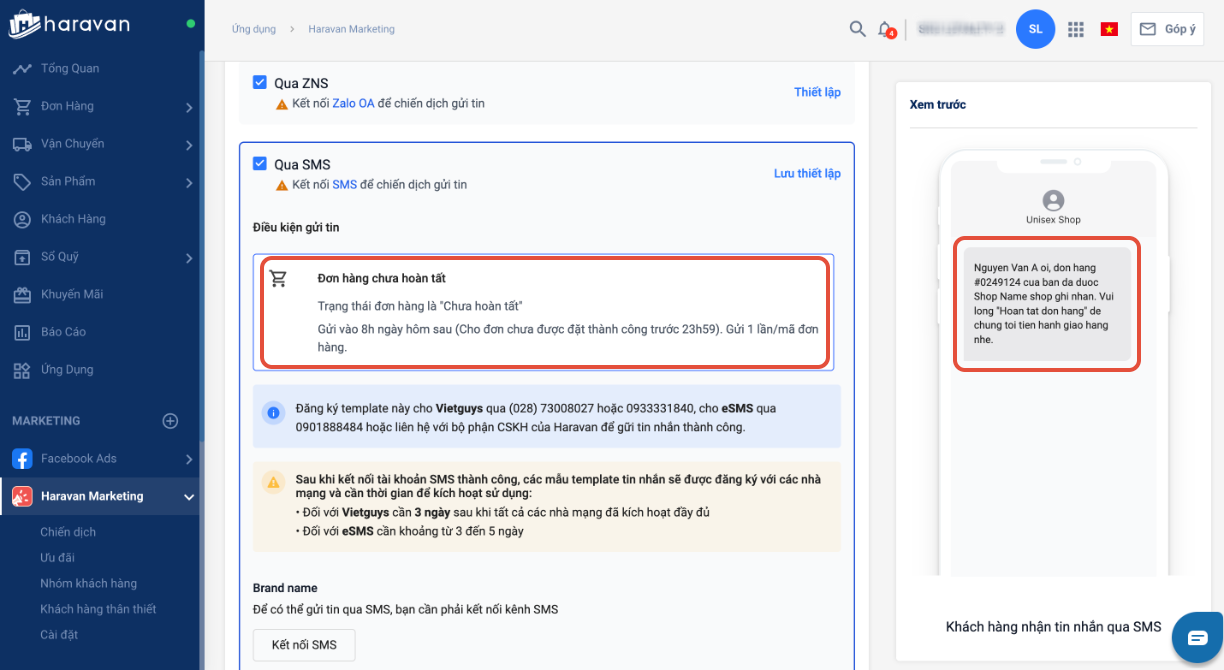Click the Báo Cáo chart icon
Viewport: 1224px width, 670px height.
(x=22, y=332)
